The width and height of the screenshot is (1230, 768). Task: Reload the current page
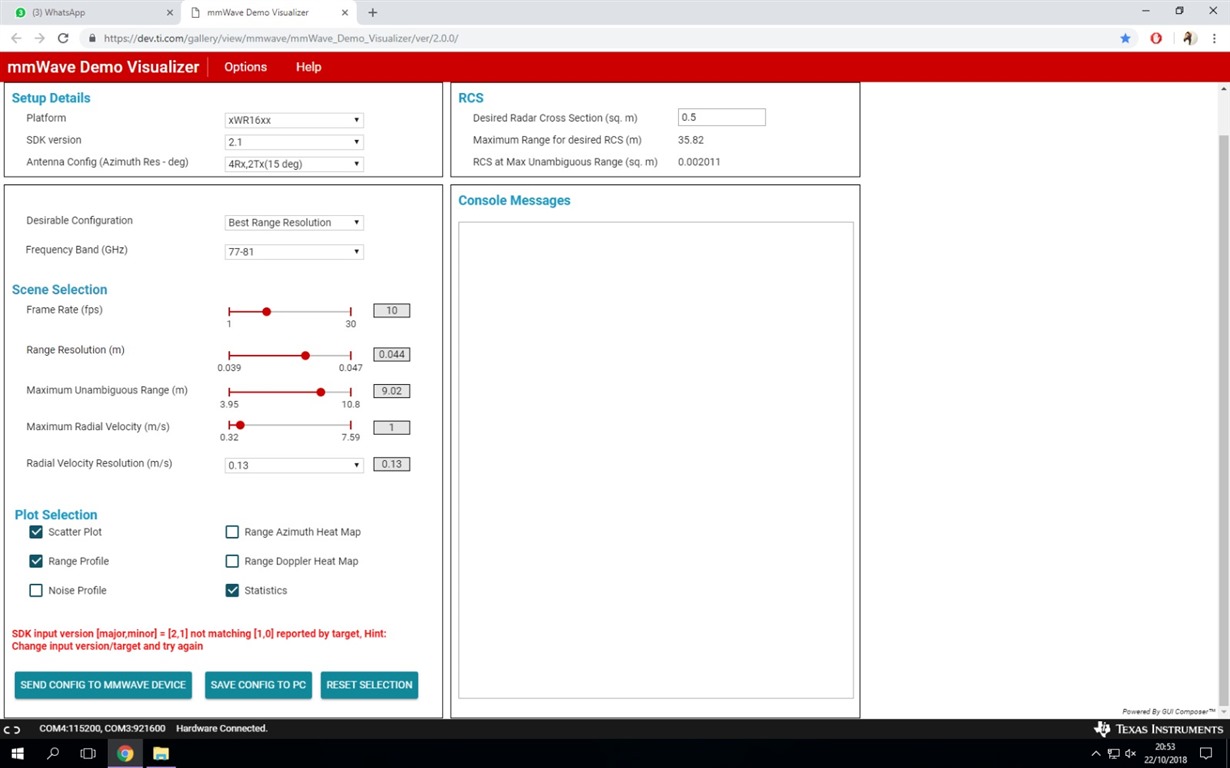pyautogui.click(x=63, y=38)
